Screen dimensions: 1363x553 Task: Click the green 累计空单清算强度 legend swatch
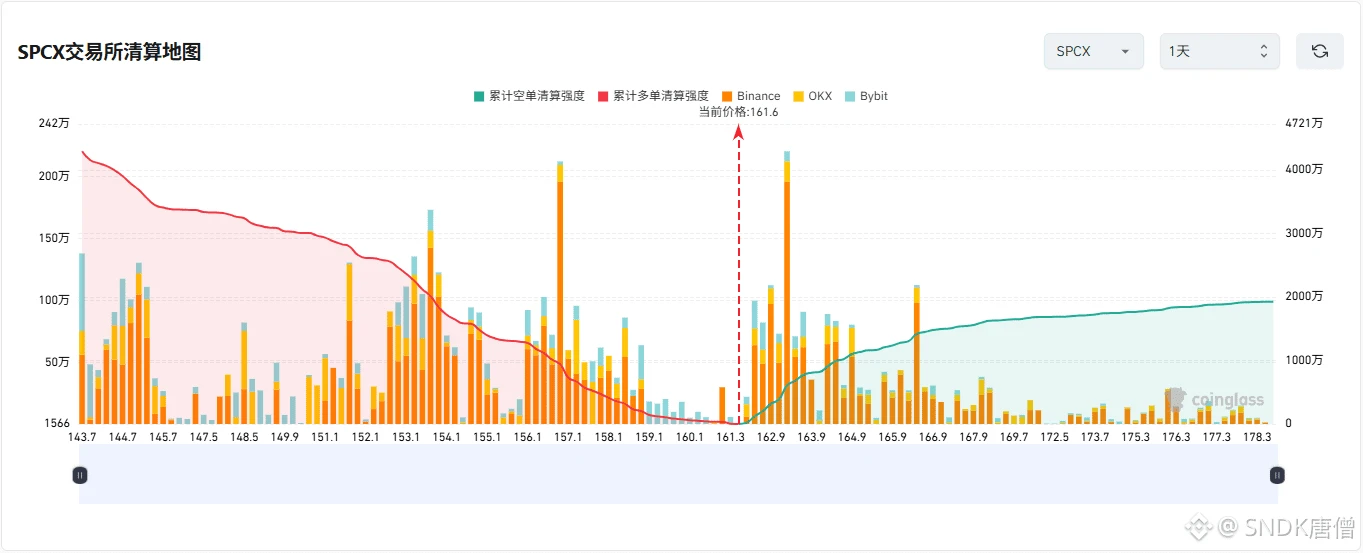point(479,96)
